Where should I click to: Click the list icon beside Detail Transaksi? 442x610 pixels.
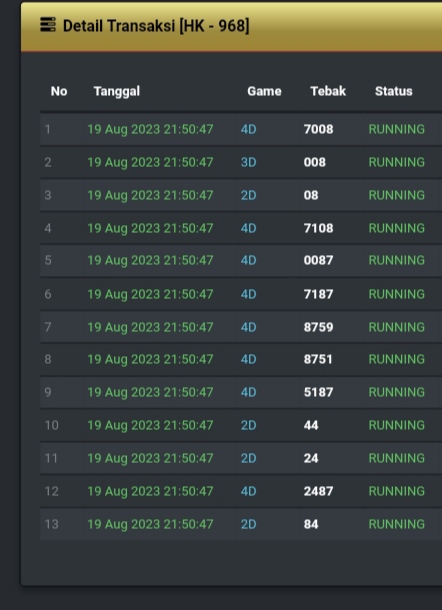[48, 25]
